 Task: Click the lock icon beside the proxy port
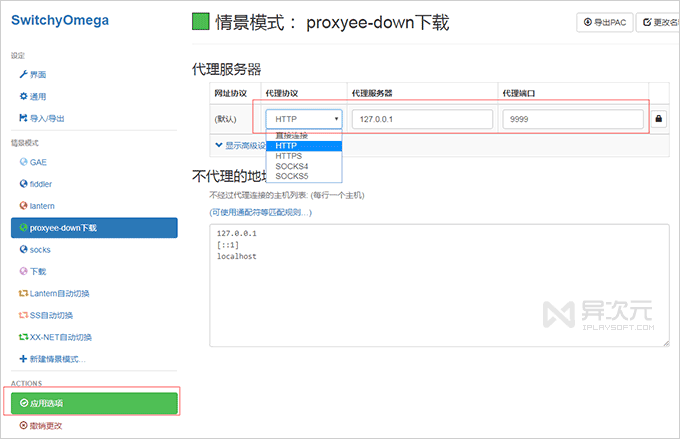[x=659, y=119]
